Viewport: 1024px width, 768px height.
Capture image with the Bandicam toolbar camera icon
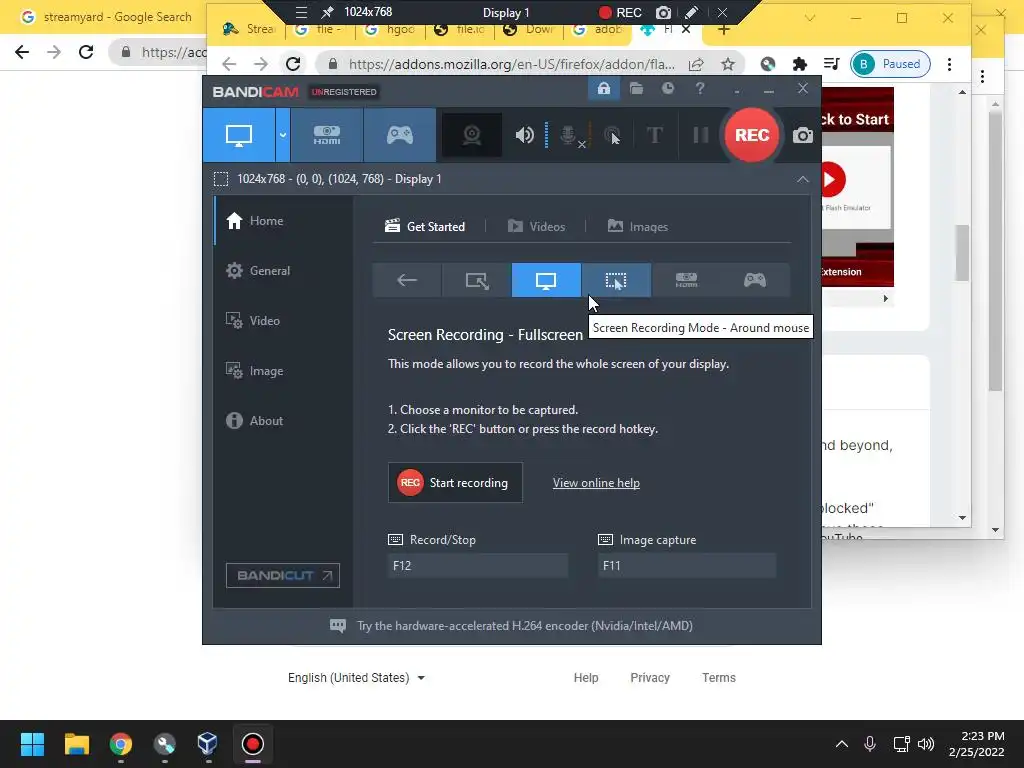click(x=803, y=135)
